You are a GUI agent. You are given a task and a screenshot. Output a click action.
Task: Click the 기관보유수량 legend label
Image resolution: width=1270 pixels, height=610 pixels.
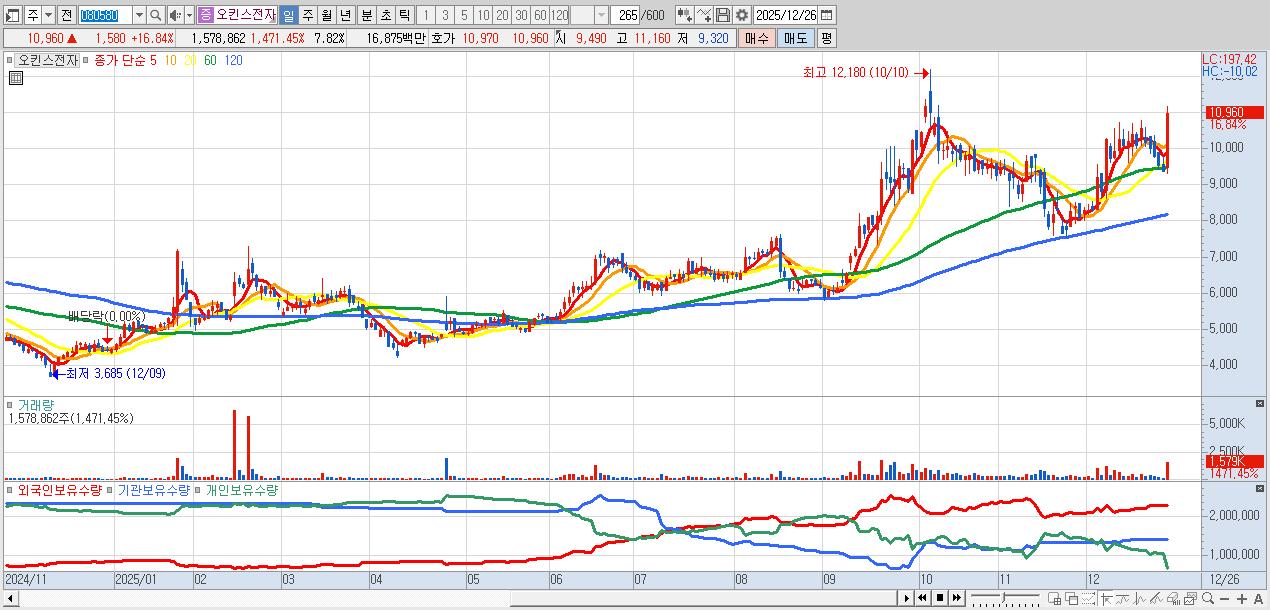click(x=153, y=491)
